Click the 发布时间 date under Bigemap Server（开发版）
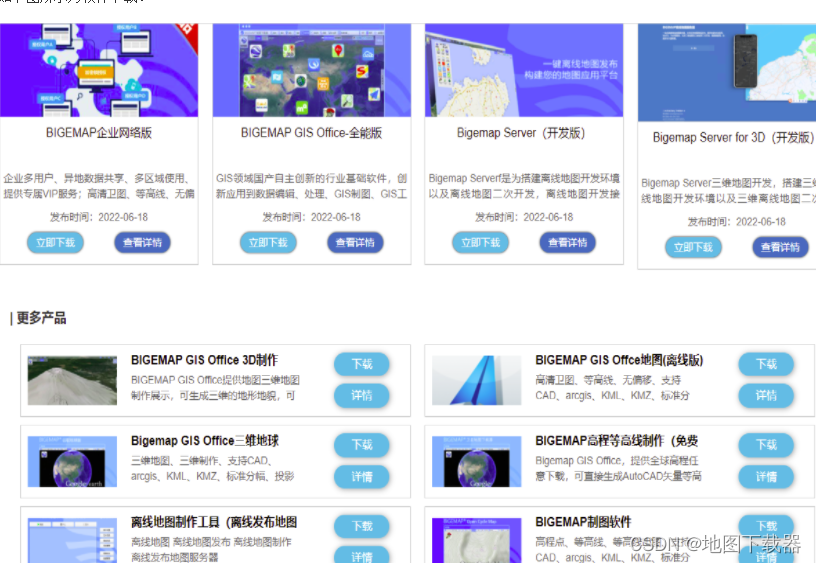The image size is (816, 563). [524, 217]
